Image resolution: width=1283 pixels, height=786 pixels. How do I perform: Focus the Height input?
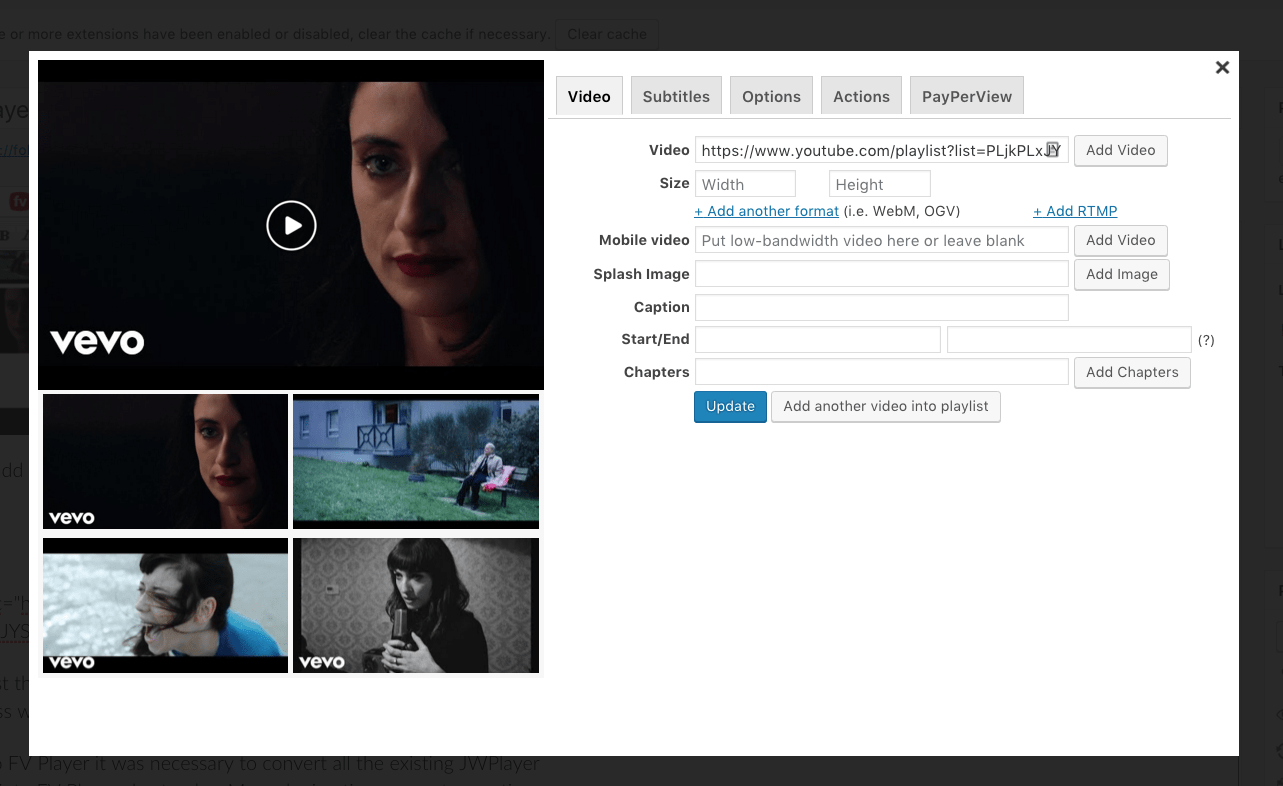(x=880, y=184)
